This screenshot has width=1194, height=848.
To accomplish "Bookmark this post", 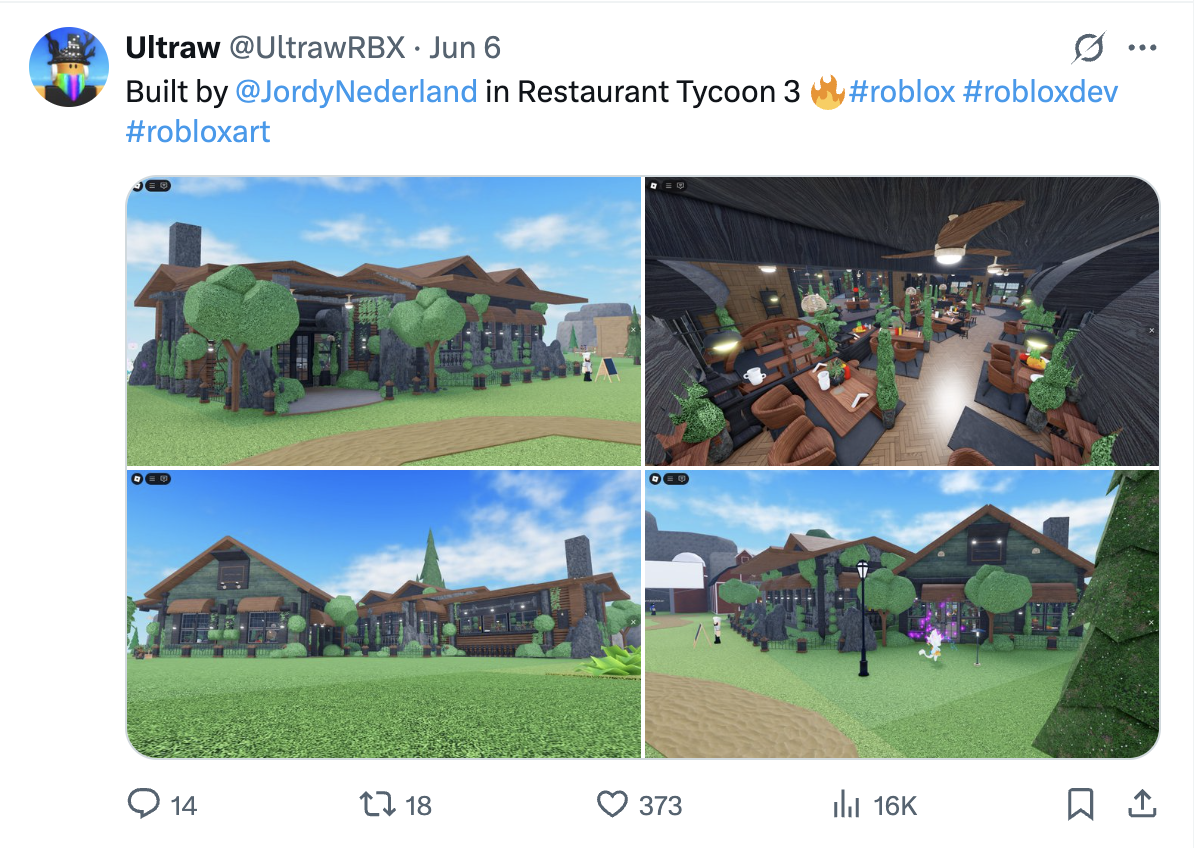I will click(1080, 804).
